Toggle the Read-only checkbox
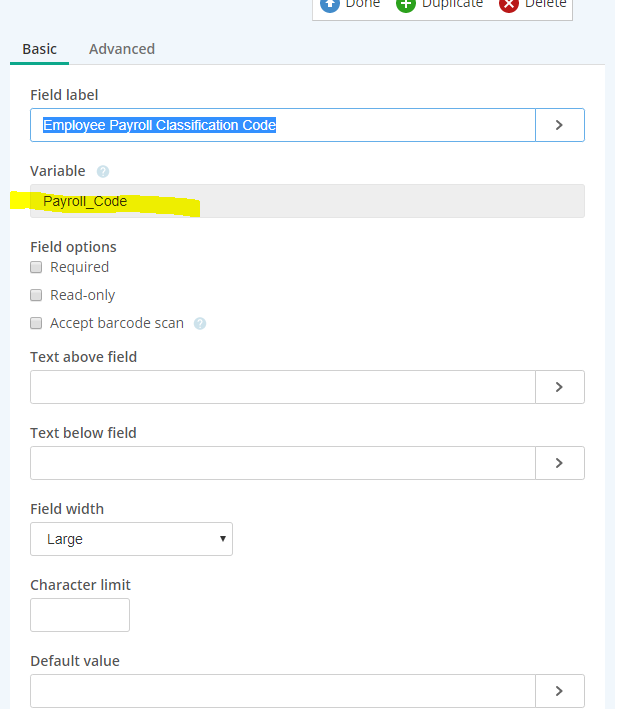This screenshot has height=709, width=622. (37, 295)
